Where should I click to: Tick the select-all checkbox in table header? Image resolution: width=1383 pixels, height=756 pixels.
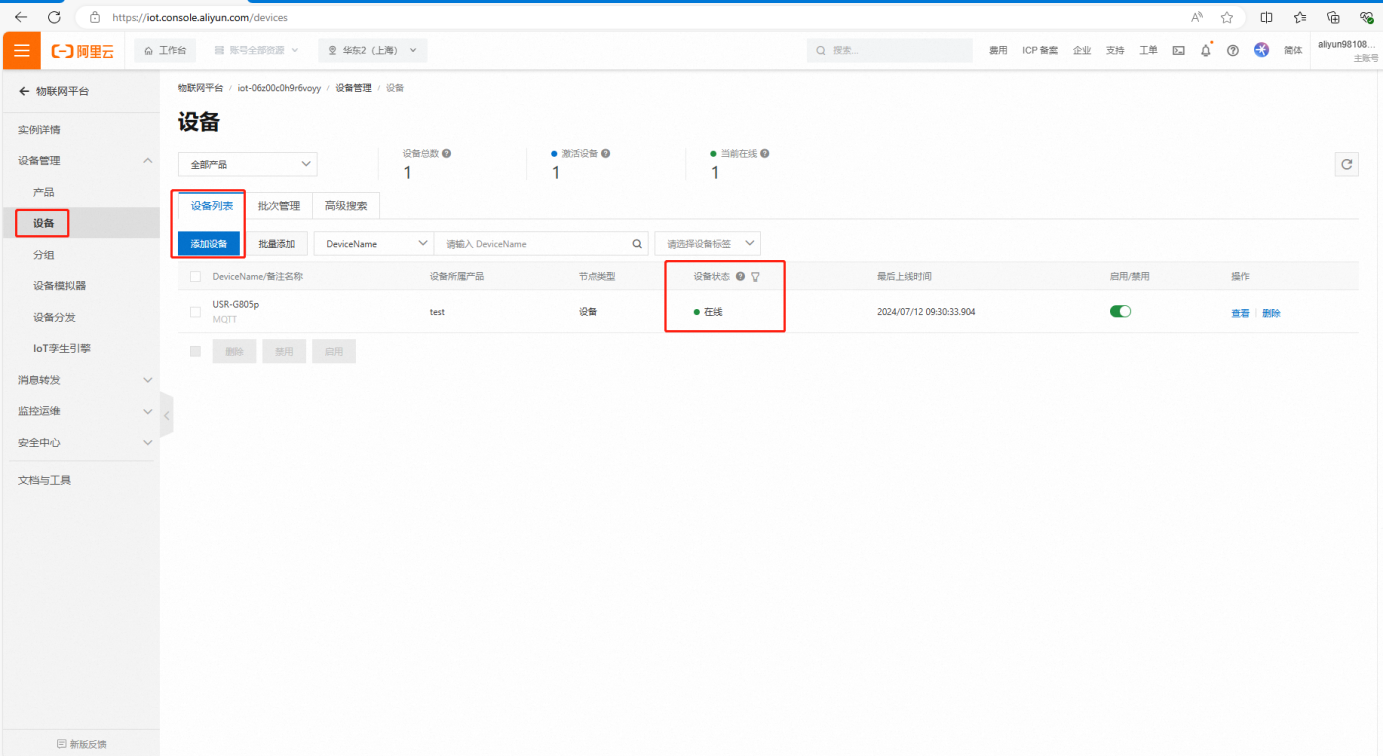click(x=195, y=277)
